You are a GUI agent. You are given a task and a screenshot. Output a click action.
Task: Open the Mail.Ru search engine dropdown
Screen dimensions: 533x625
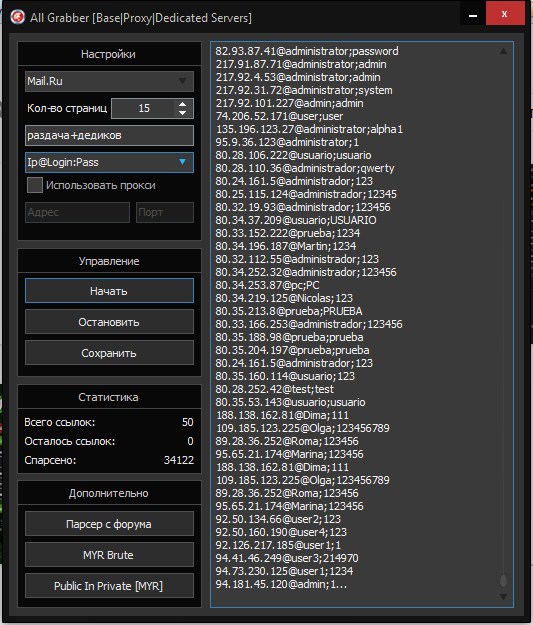tap(109, 81)
